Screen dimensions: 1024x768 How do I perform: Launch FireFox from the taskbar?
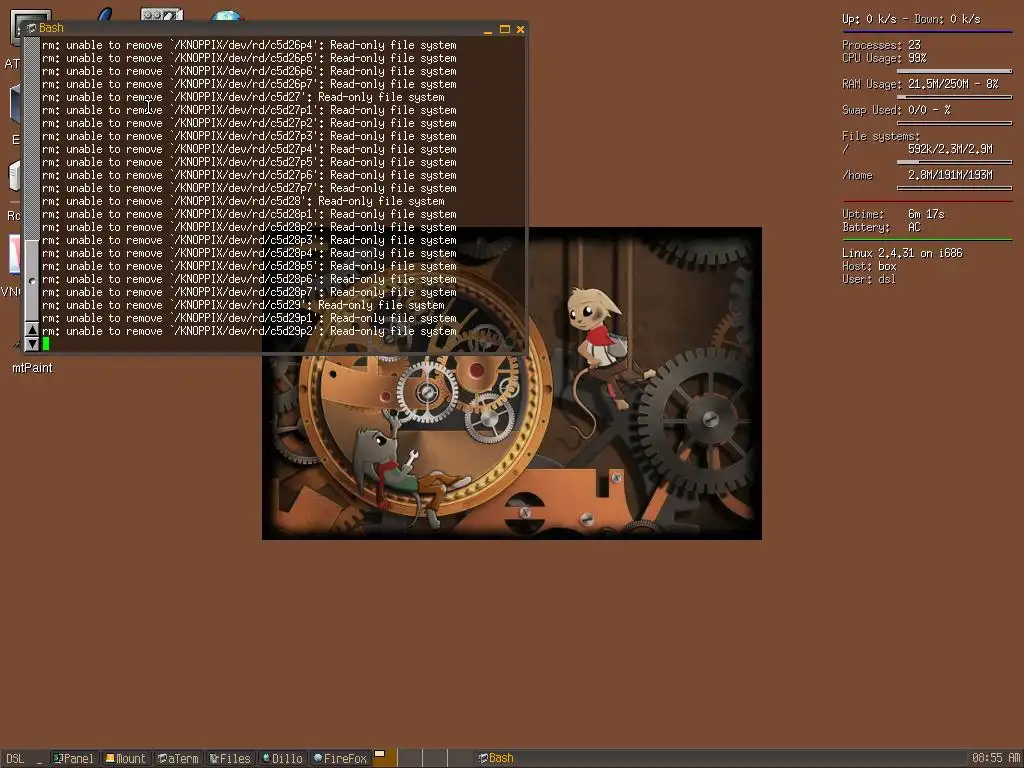[x=340, y=758]
